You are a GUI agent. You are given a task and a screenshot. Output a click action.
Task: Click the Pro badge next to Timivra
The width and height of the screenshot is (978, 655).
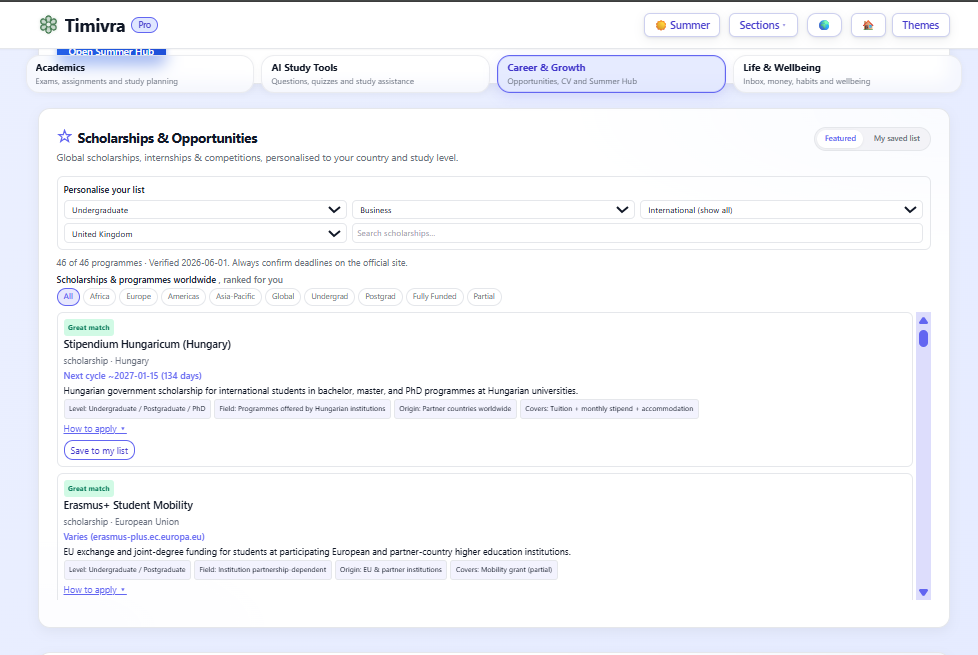144,25
